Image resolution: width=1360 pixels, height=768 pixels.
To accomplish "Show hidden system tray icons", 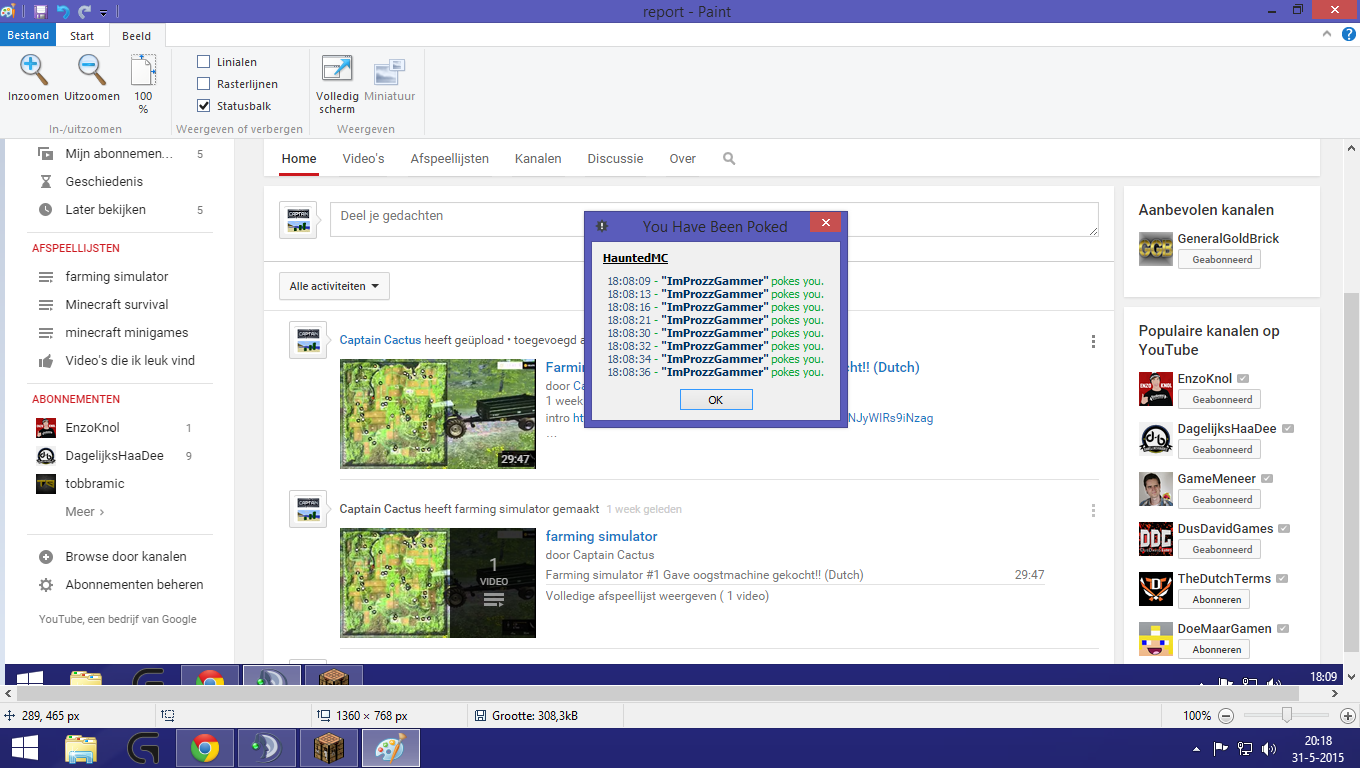I will coord(1198,748).
